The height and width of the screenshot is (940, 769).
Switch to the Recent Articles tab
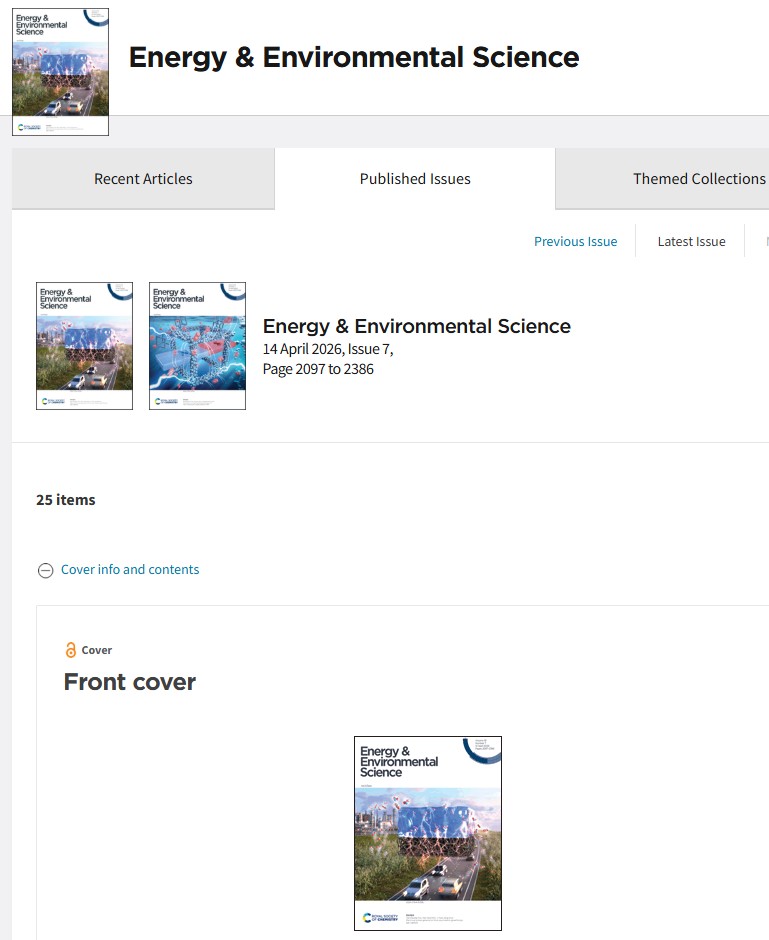click(143, 179)
